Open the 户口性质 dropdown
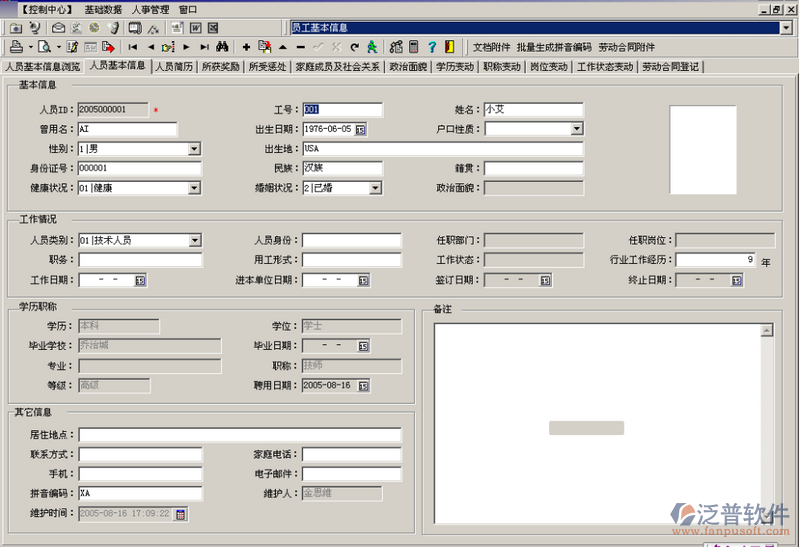This screenshot has width=800, height=547. point(577,129)
